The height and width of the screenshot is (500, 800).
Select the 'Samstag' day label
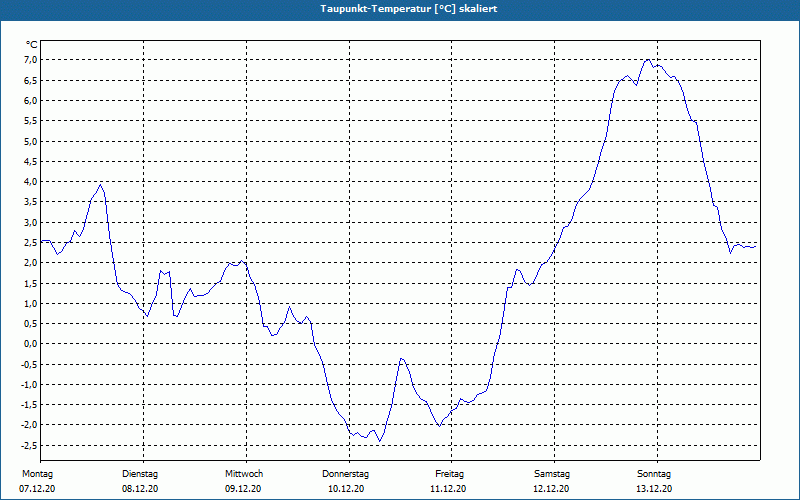coord(552,474)
